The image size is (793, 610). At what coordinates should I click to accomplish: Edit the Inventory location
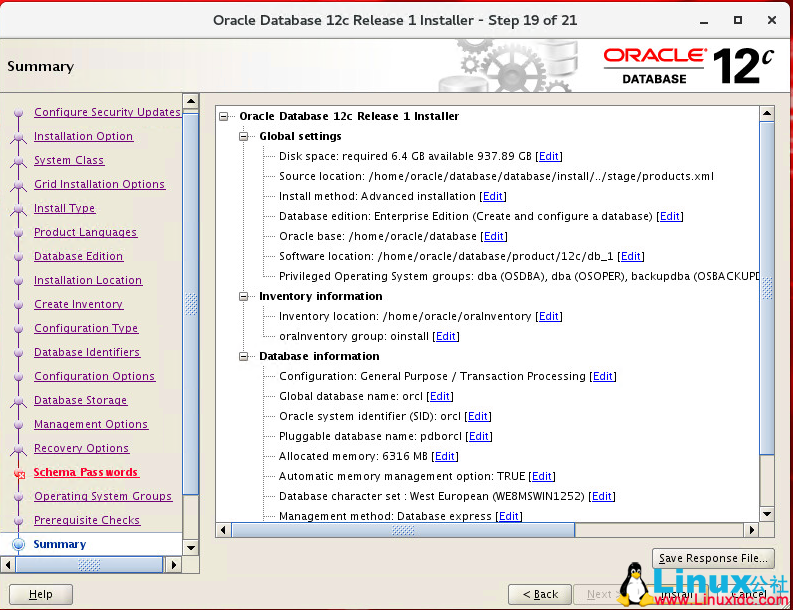[x=549, y=317]
